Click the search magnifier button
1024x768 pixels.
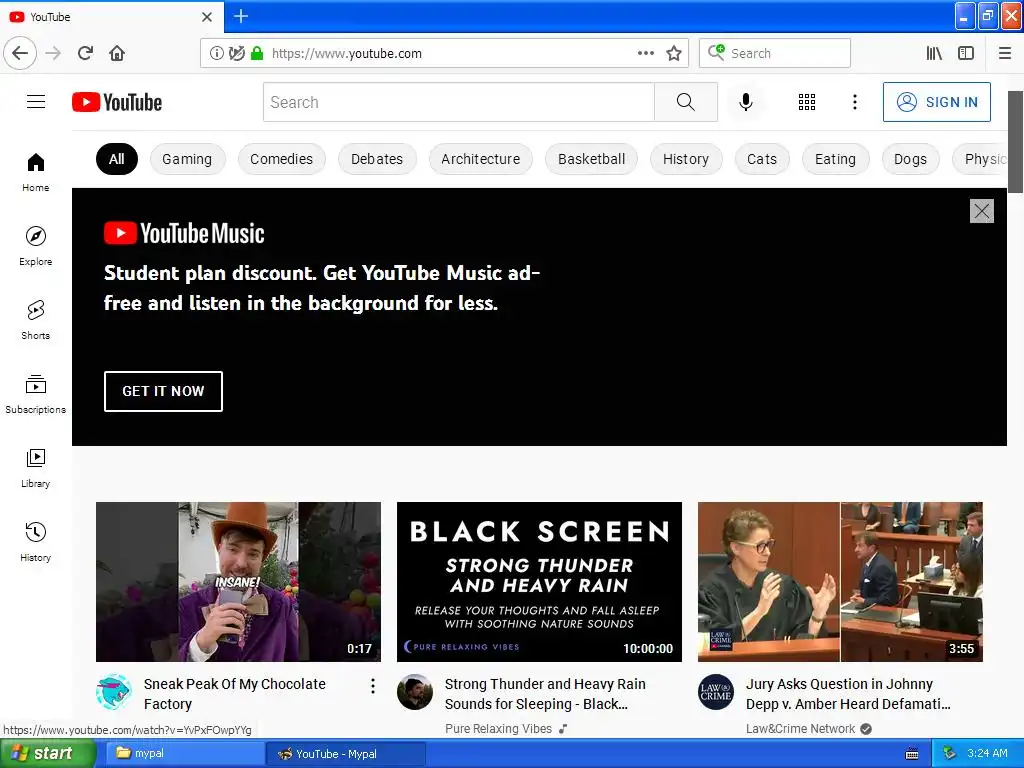pos(686,102)
